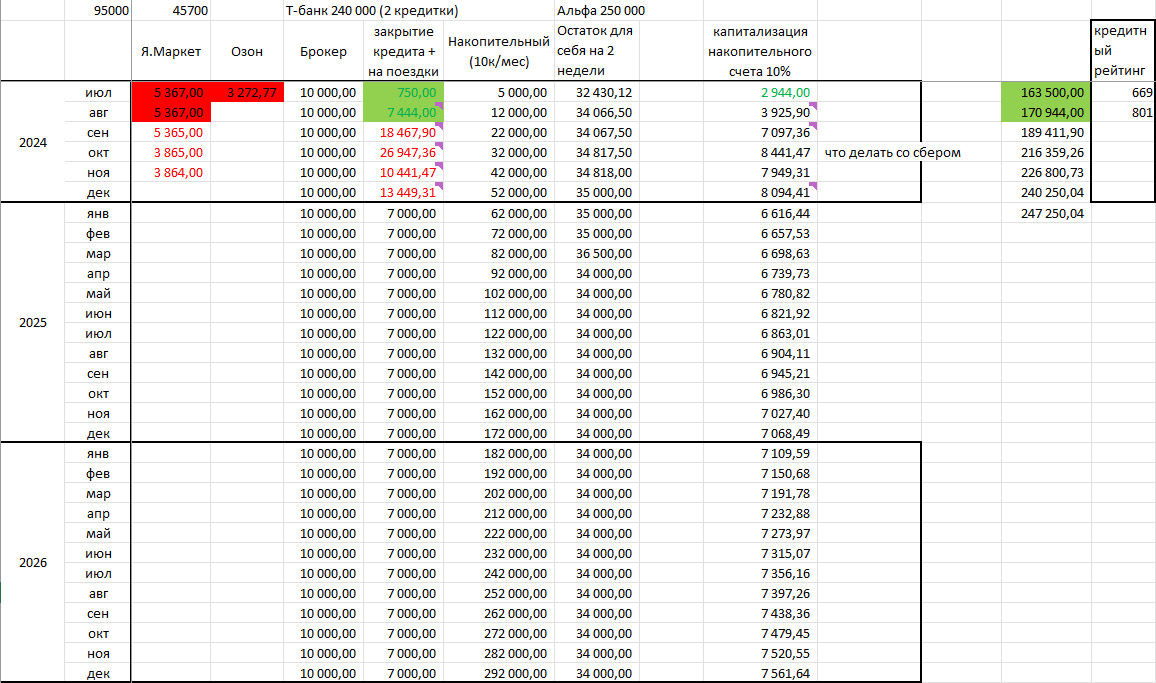Select the remainder value 34 818,00

(597, 173)
